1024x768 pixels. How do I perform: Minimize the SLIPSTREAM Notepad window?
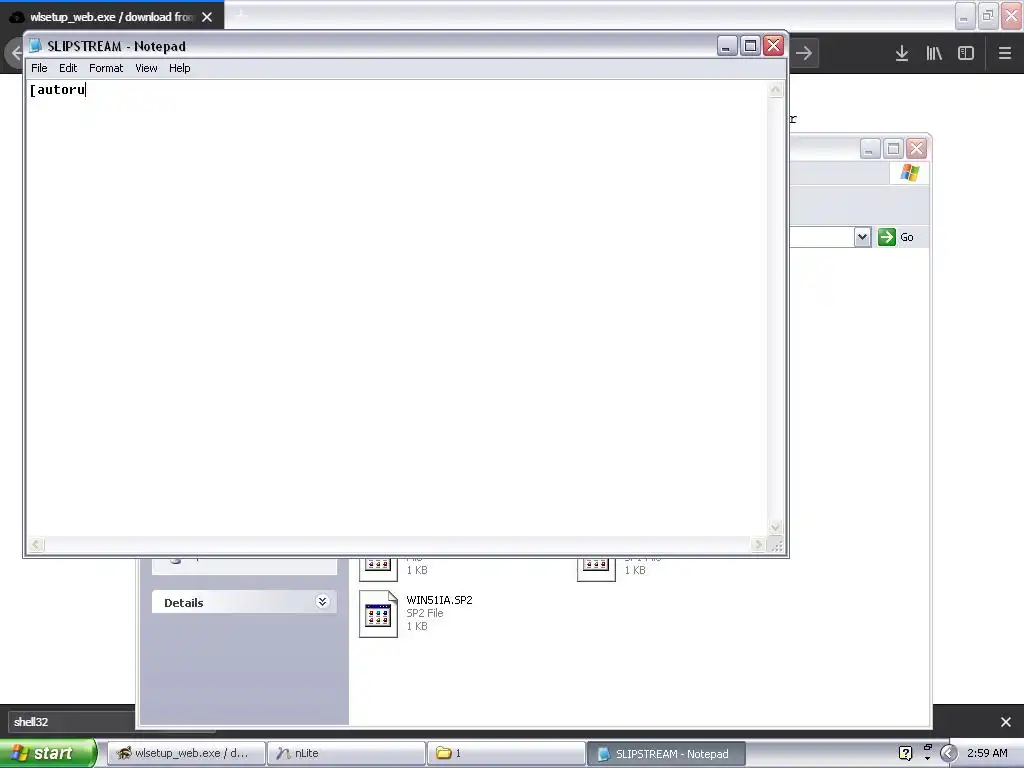coord(727,46)
